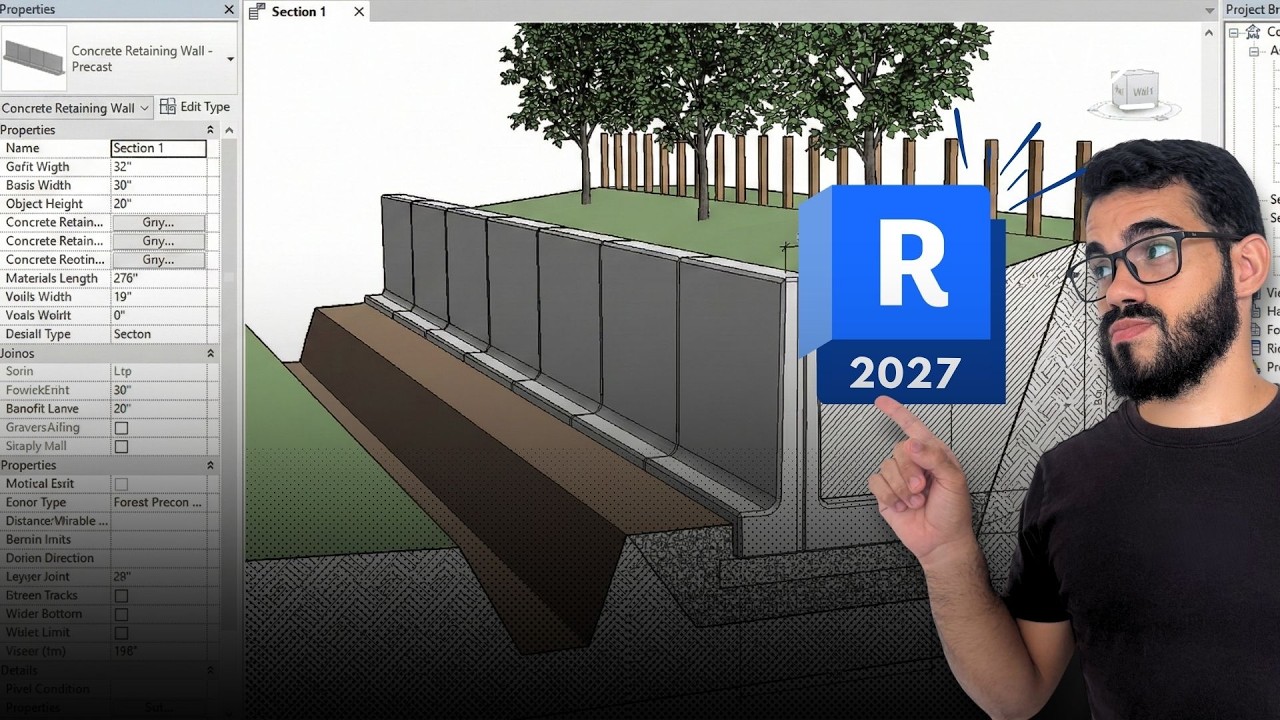Open the Concrete Retaining Wall filter dropdown
Screen dimensions: 1280x720
pyautogui.click(x=77, y=108)
